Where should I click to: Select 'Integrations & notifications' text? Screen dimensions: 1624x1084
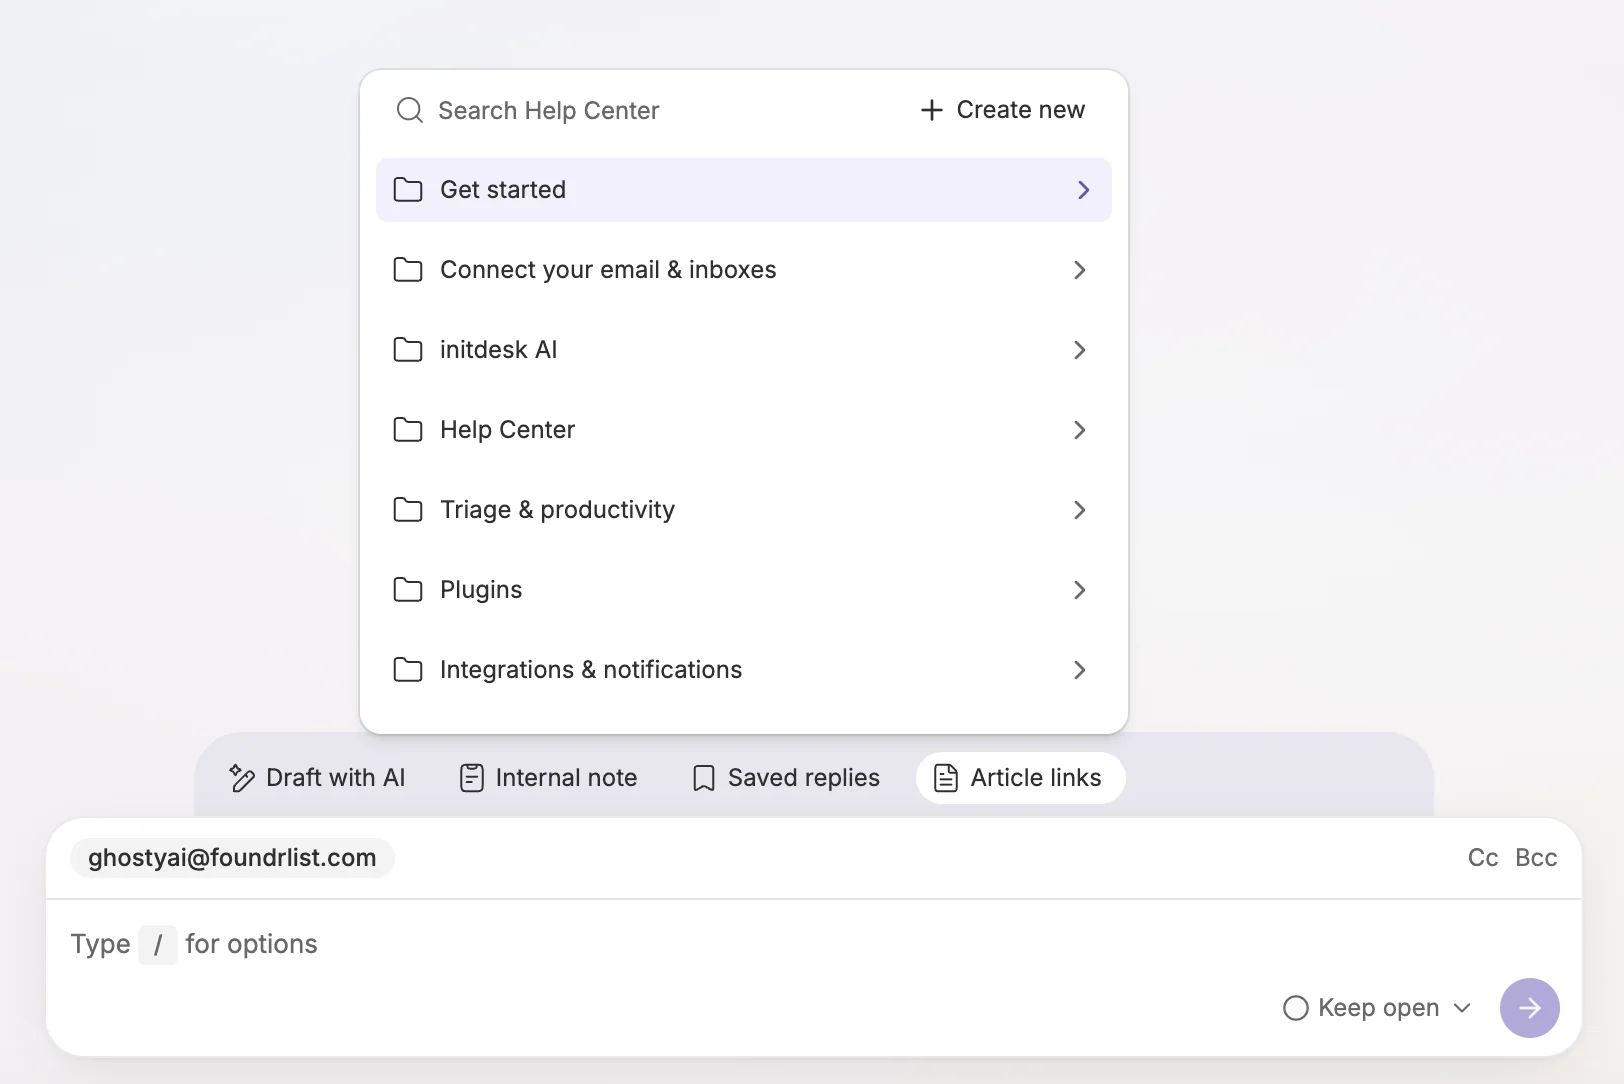point(591,670)
